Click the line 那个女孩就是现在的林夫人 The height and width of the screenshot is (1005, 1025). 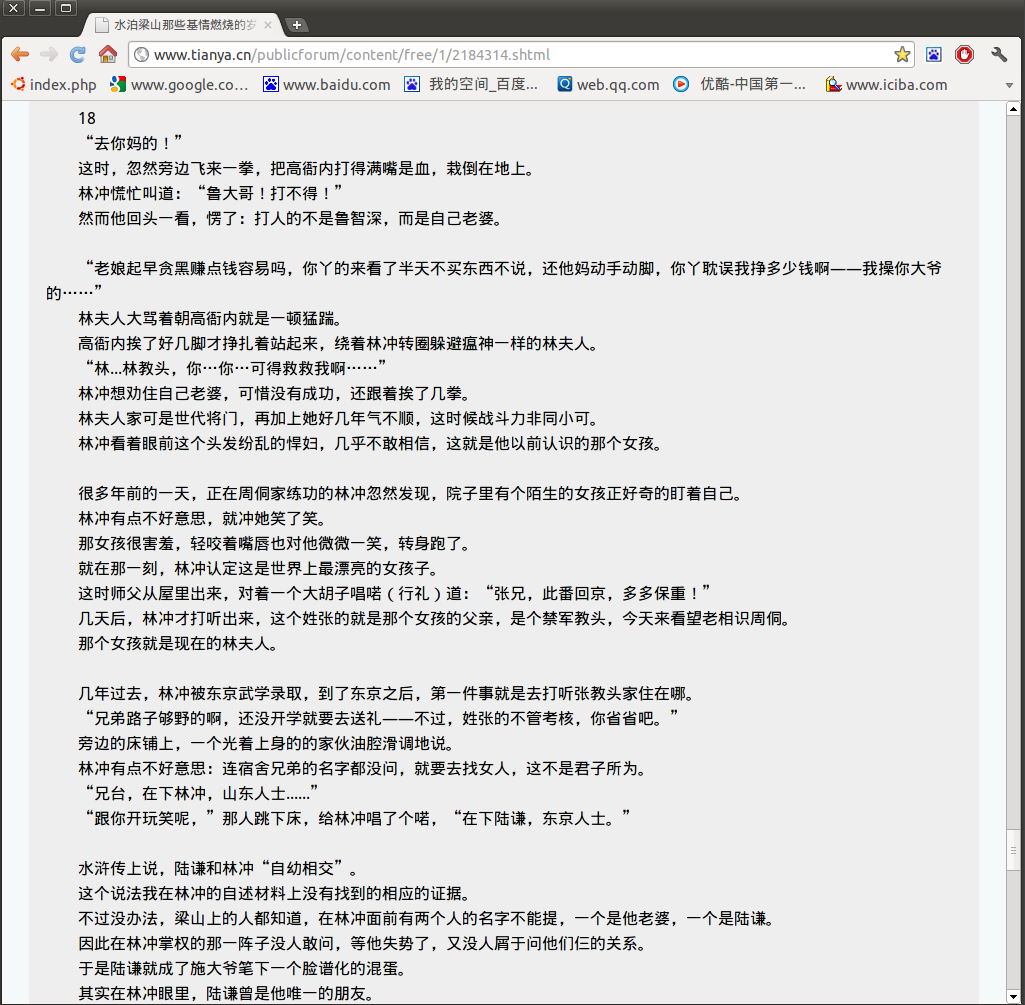pyautogui.click(x=178, y=643)
